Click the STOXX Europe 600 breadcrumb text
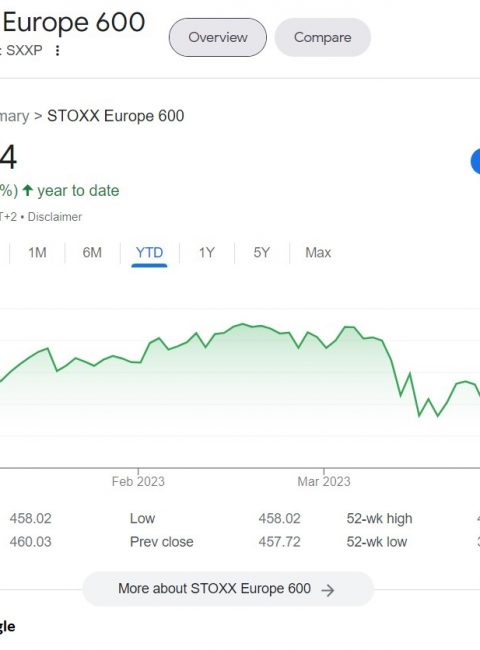Screen dimensions: 480x650 coord(116,116)
